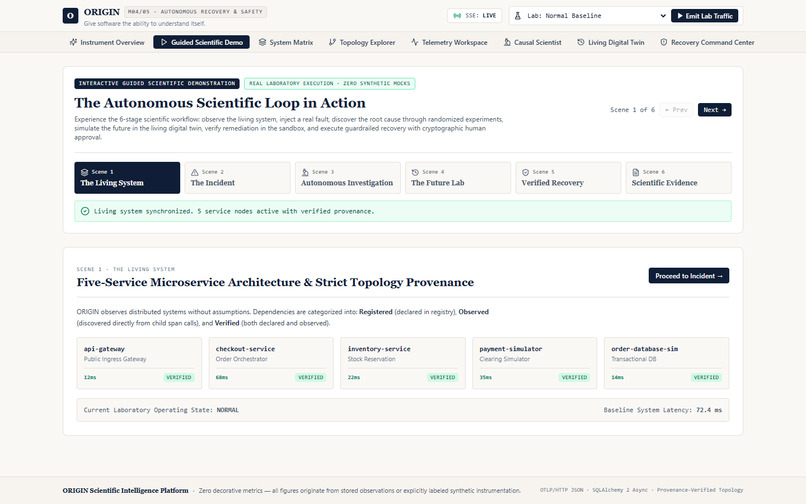Viewport: 806px width, 504px height.
Task: Click the order-database-sim VERIFIED badge
Action: [706, 377]
